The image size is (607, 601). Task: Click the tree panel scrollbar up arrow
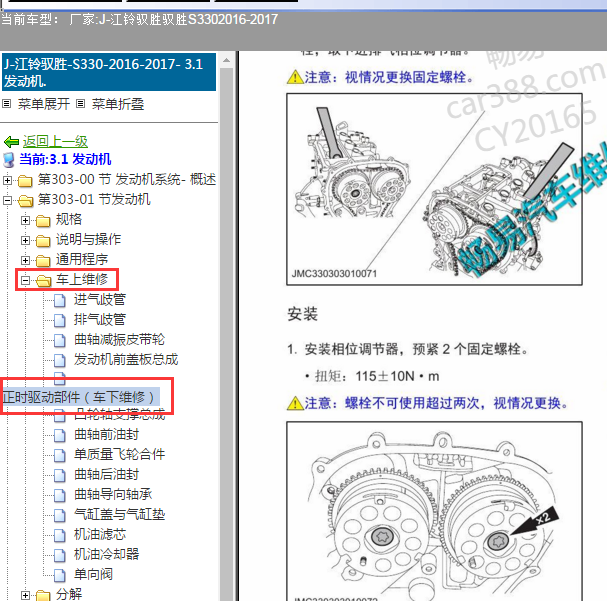226,60
